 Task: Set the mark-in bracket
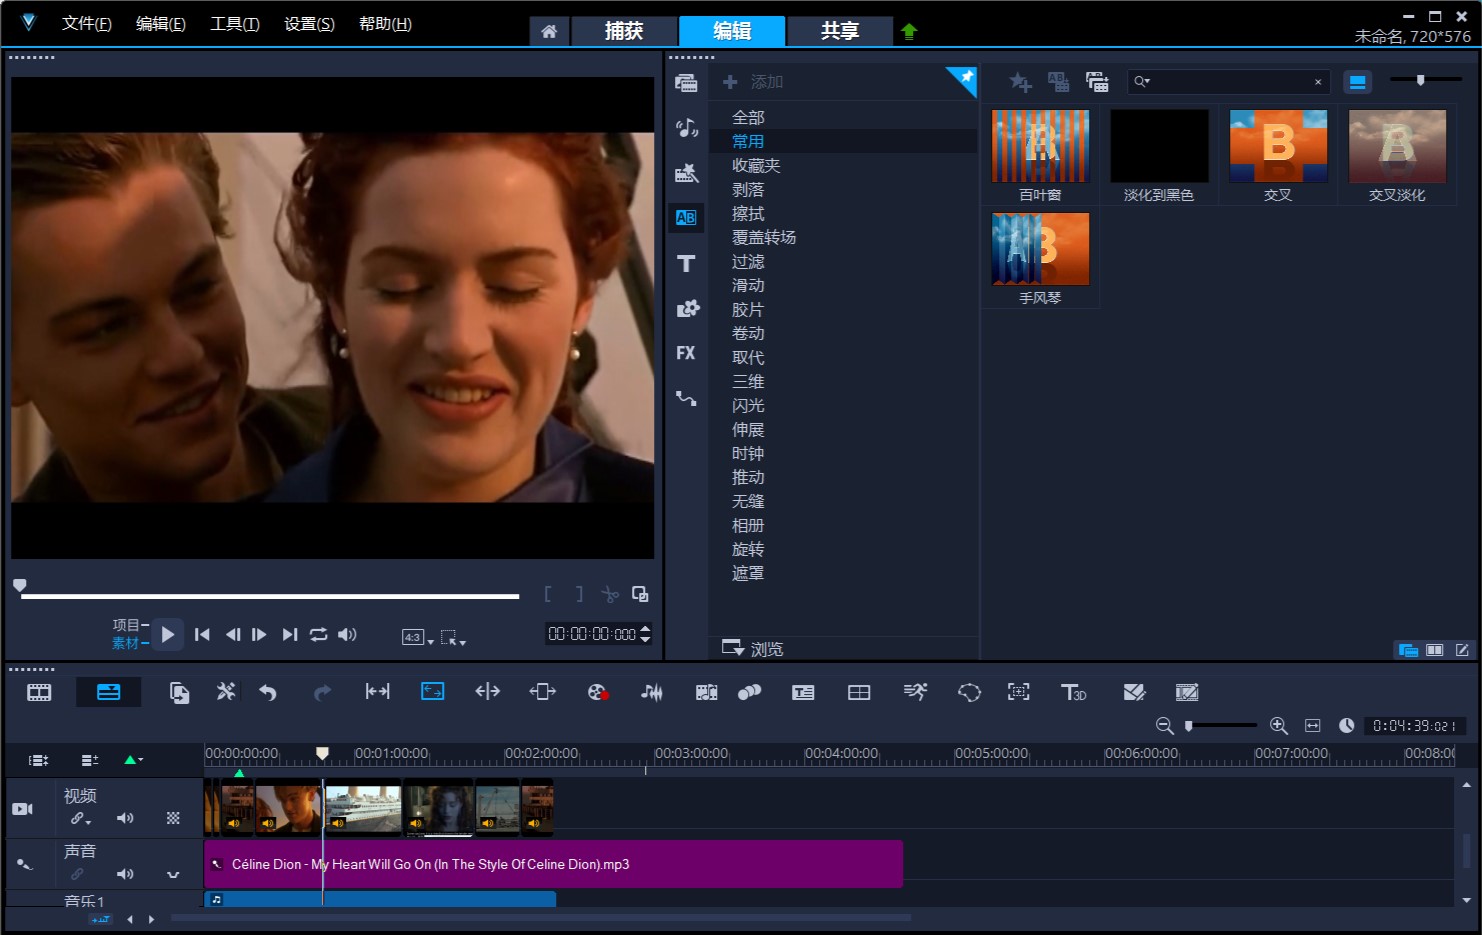point(548,594)
